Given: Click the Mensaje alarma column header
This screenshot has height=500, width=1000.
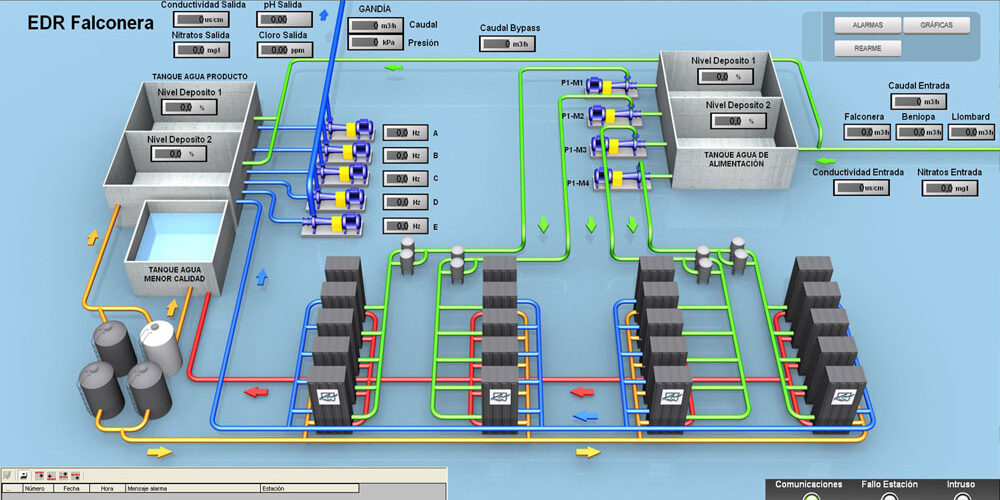Looking at the screenshot, I should pos(150,489).
